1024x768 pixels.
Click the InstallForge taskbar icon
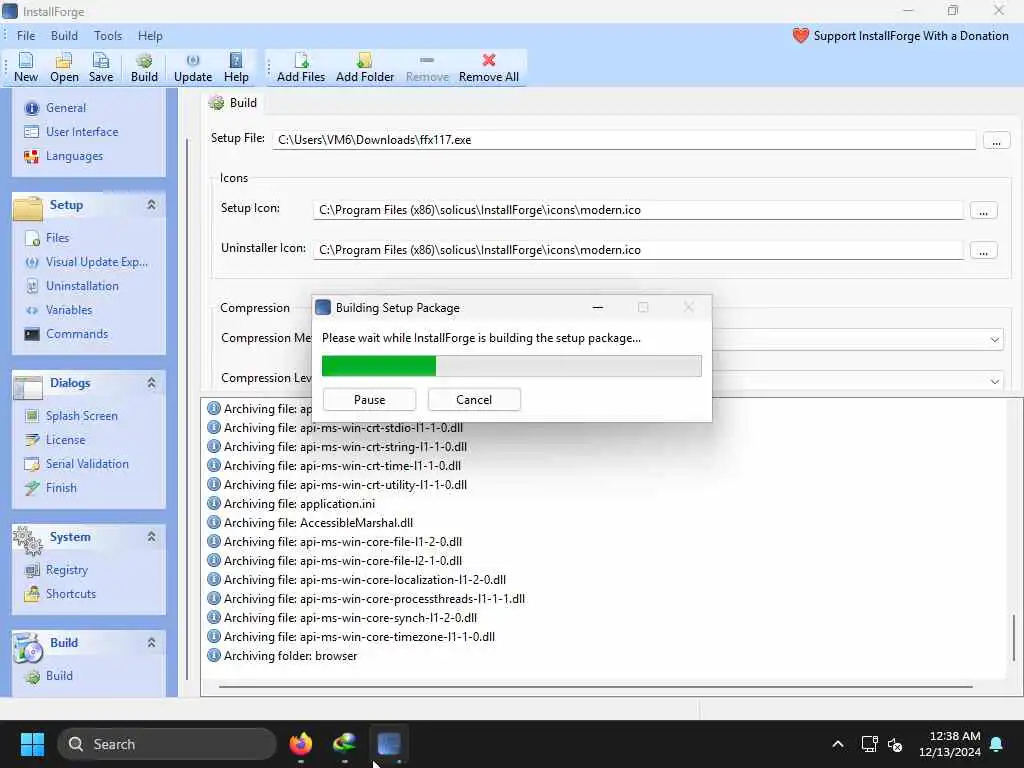(389, 744)
